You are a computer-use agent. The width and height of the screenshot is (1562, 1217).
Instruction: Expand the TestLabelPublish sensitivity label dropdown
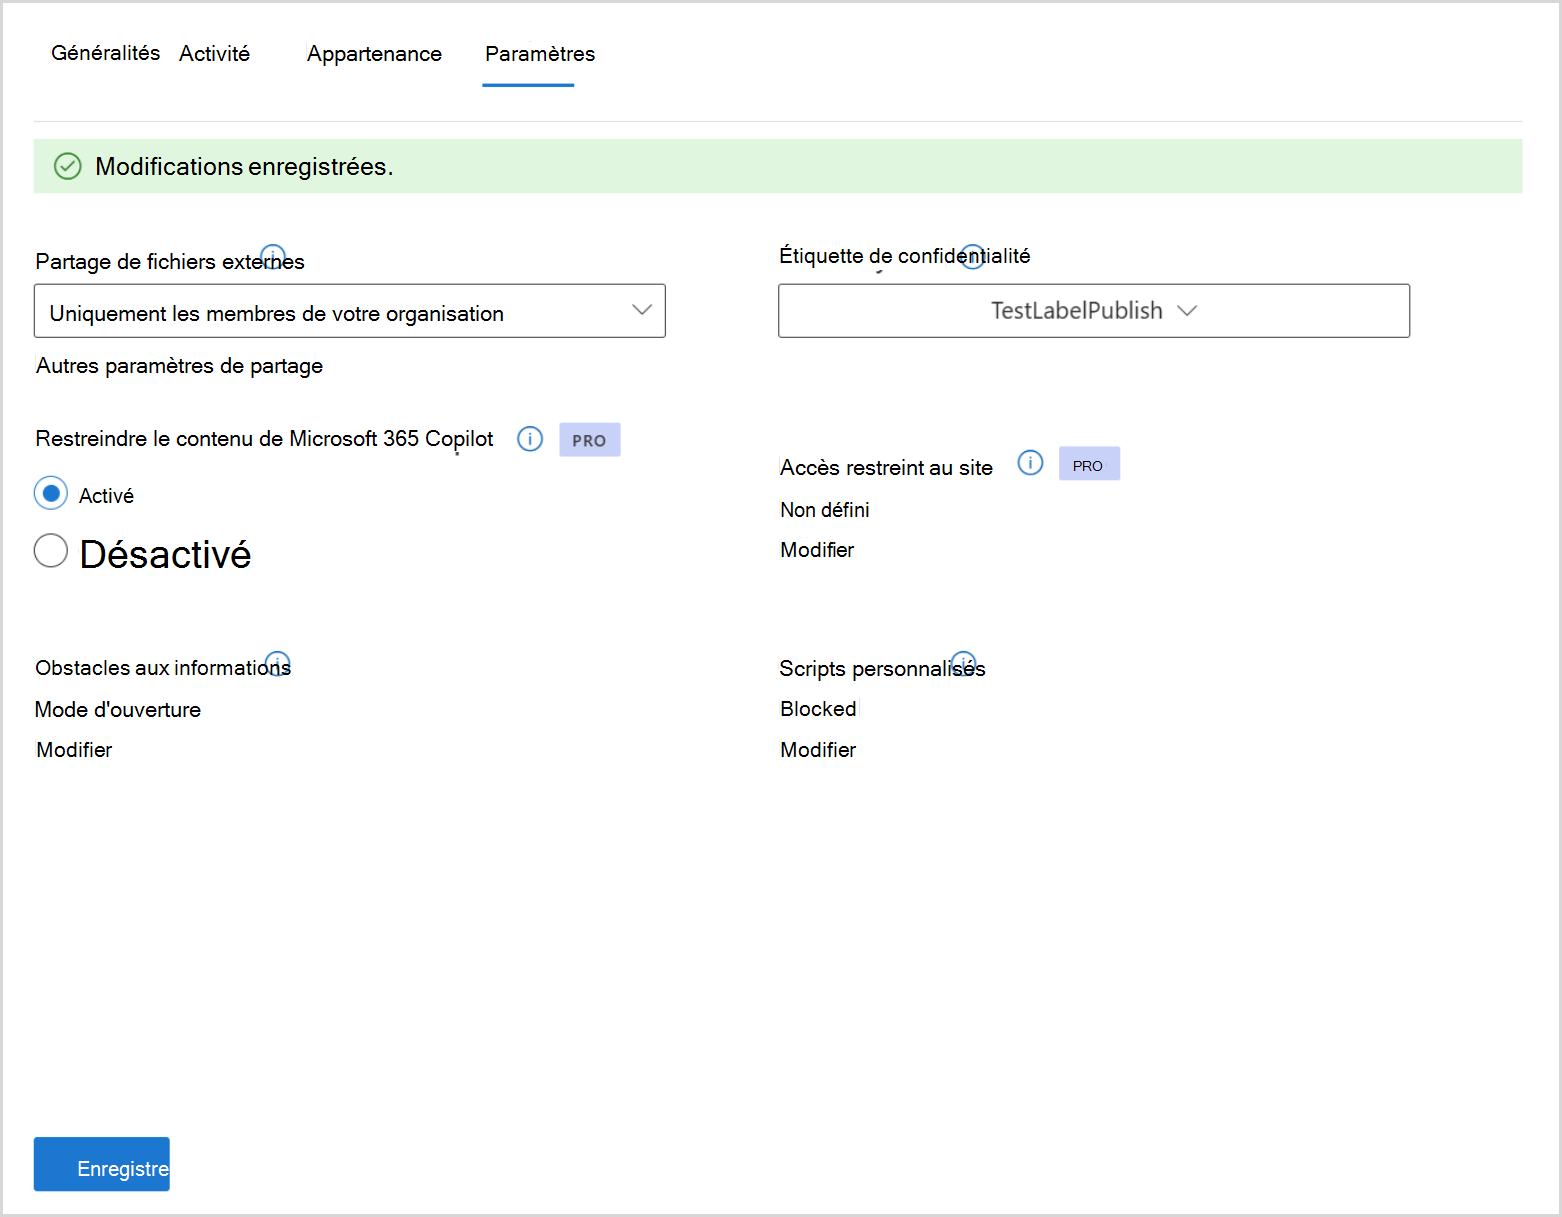click(1094, 311)
